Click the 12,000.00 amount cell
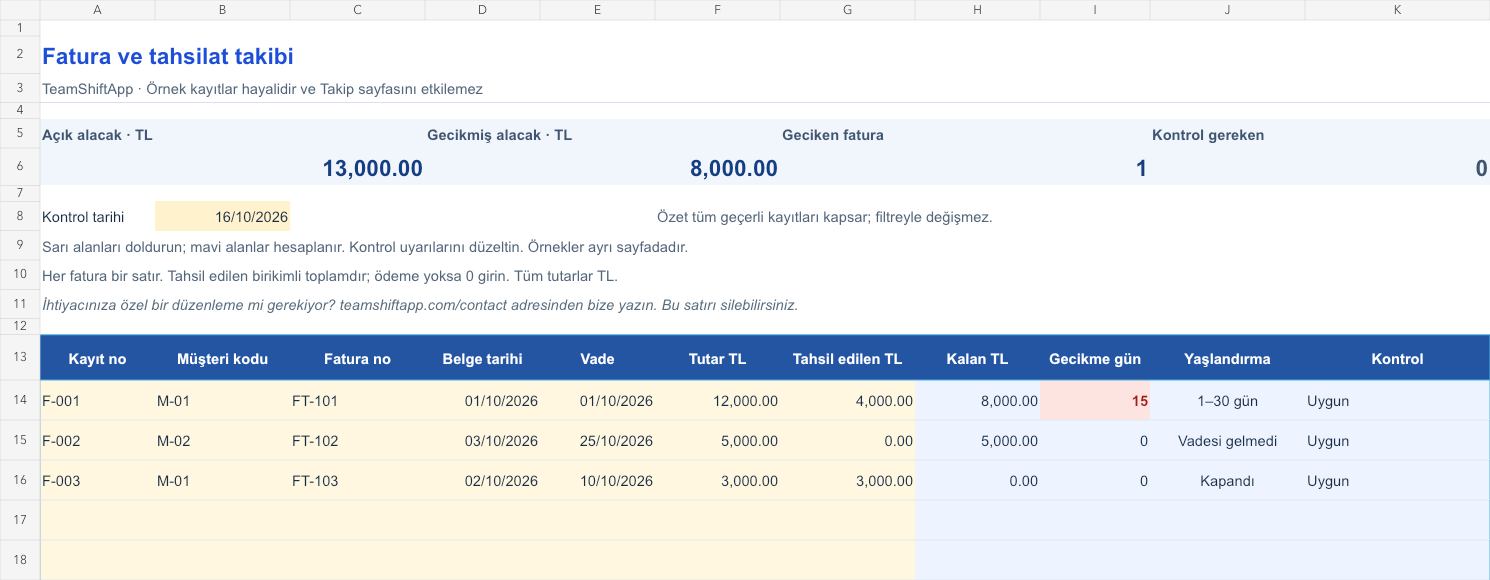The image size is (1490, 580). (x=717, y=401)
